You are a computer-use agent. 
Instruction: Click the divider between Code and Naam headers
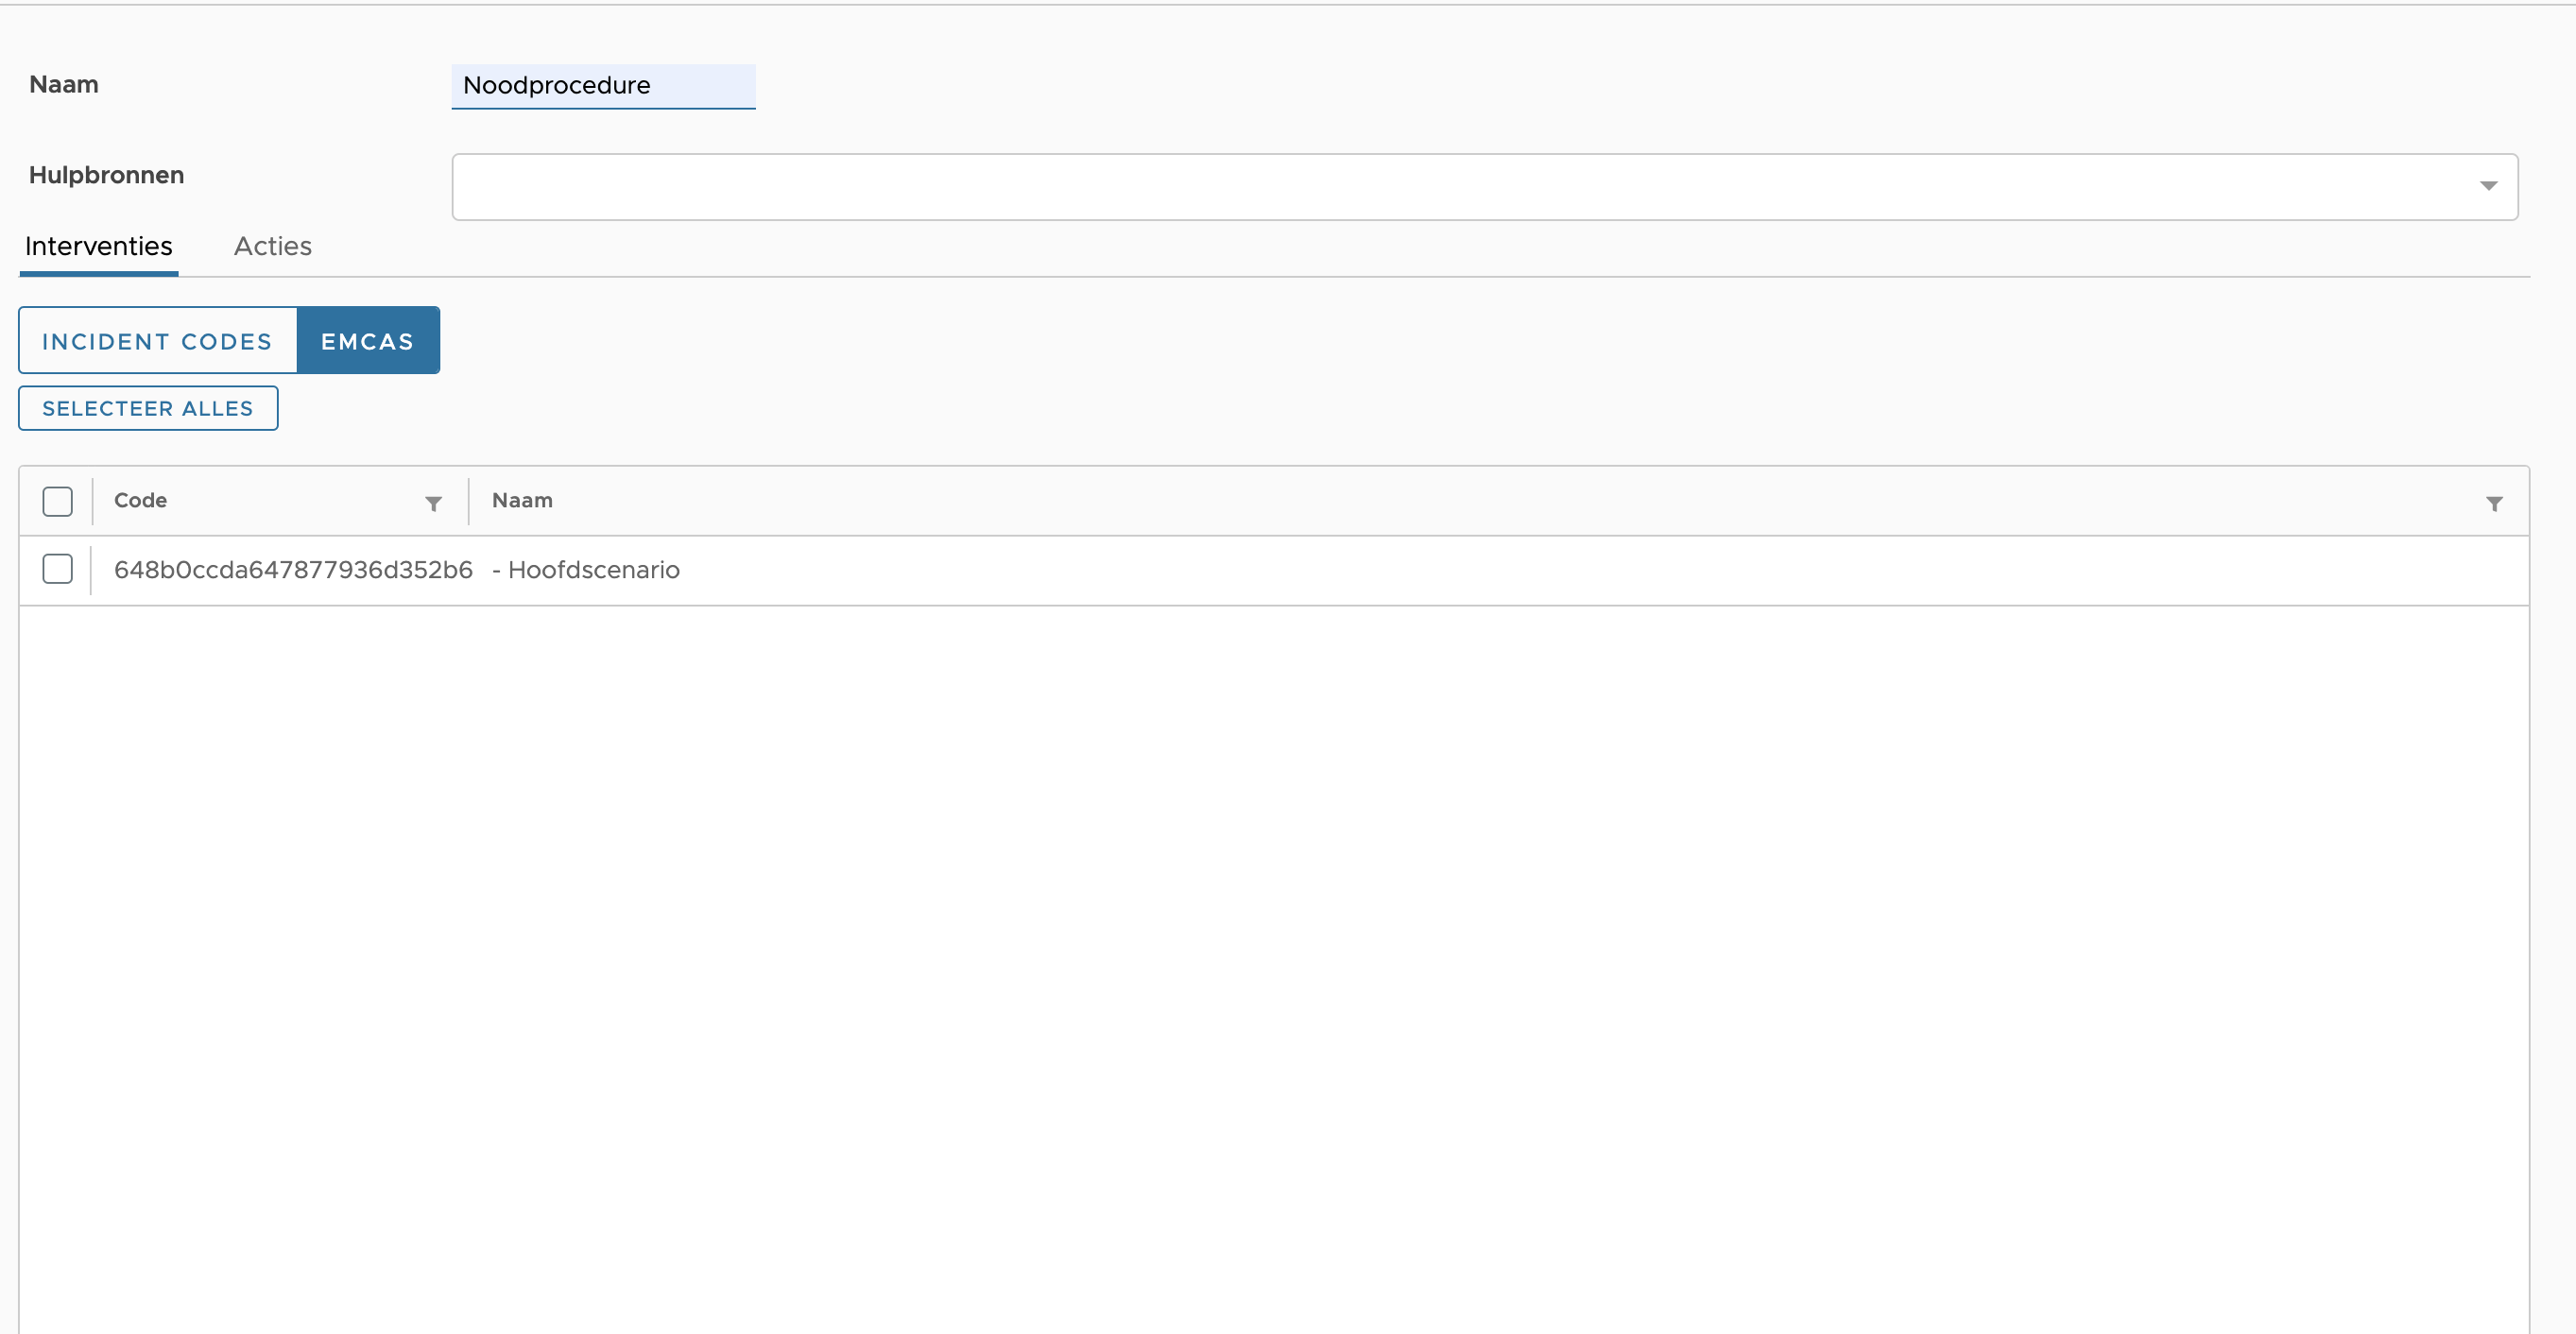(x=468, y=501)
